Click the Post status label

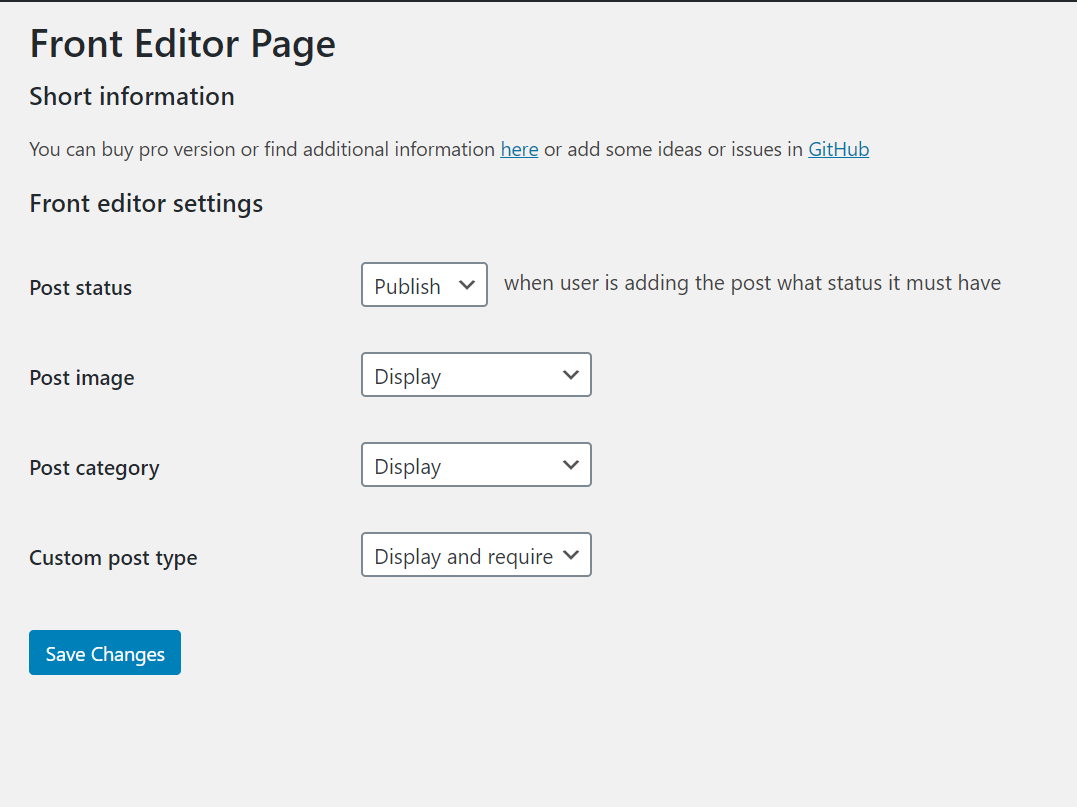tap(80, 287)
